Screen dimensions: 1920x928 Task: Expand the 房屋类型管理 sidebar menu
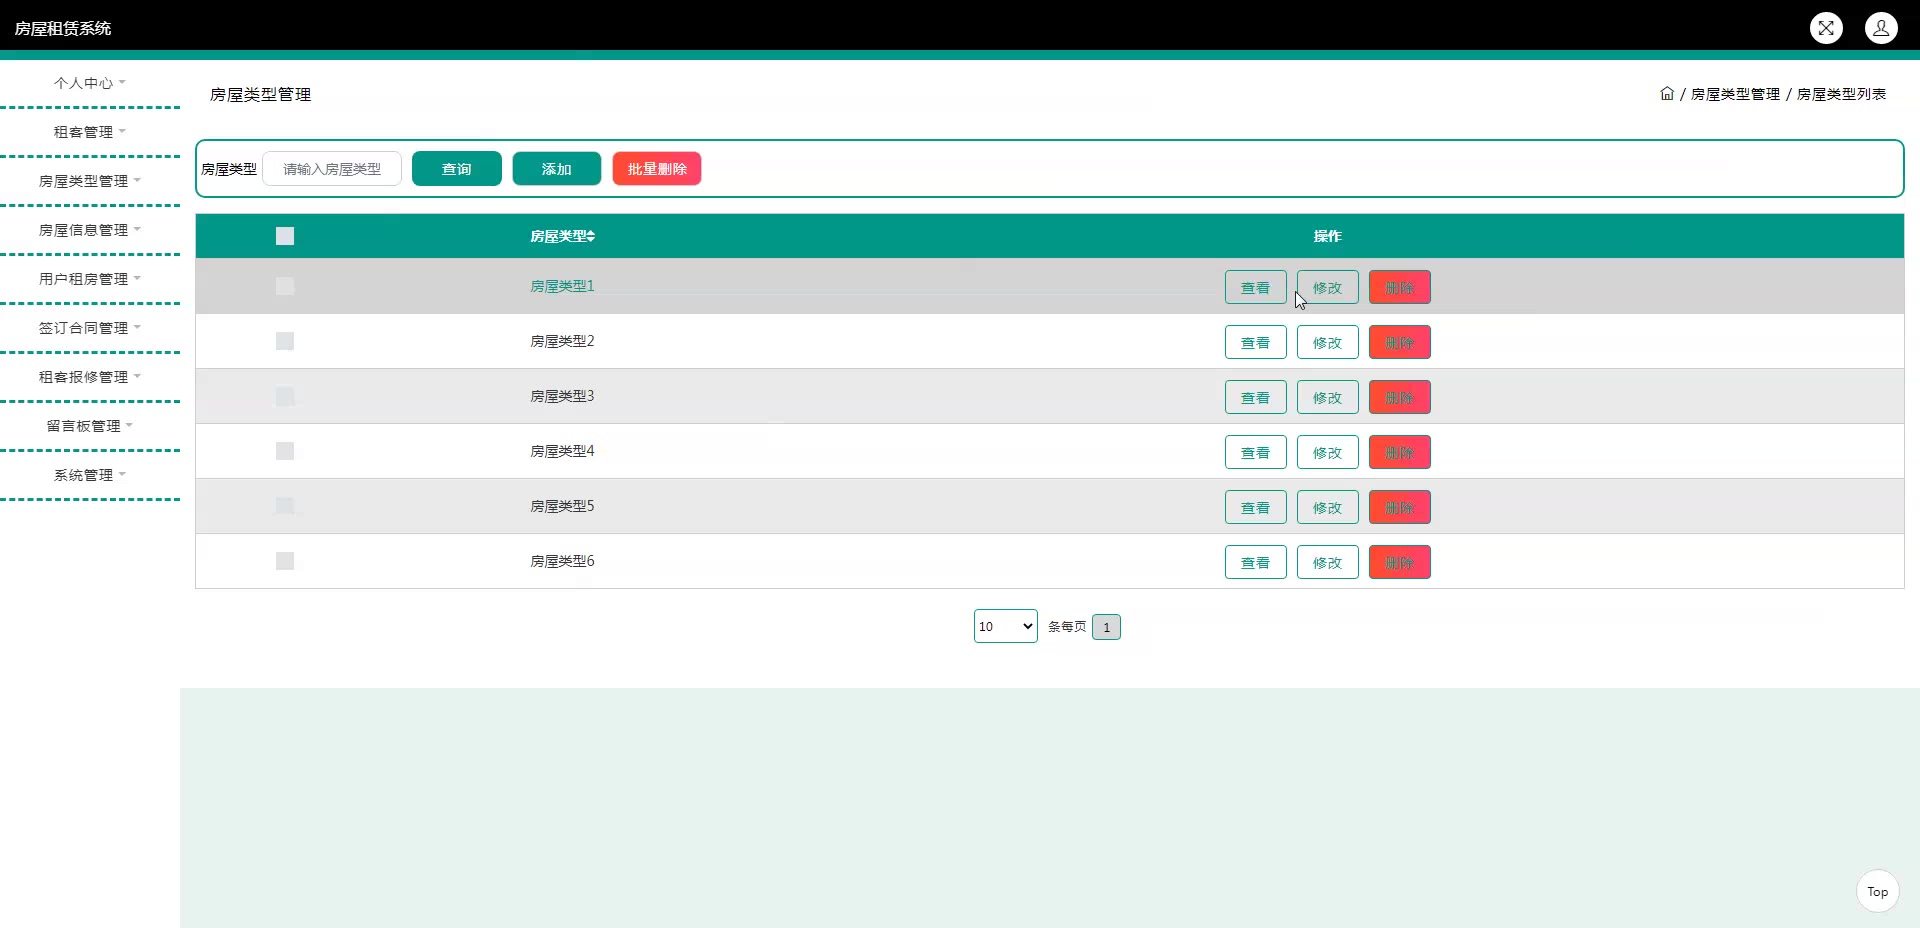[90, 181]
